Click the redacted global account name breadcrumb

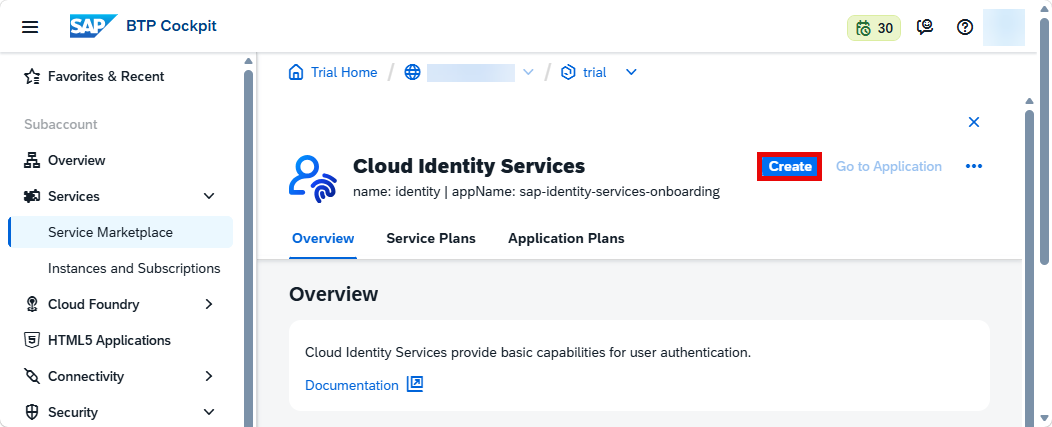470,73
